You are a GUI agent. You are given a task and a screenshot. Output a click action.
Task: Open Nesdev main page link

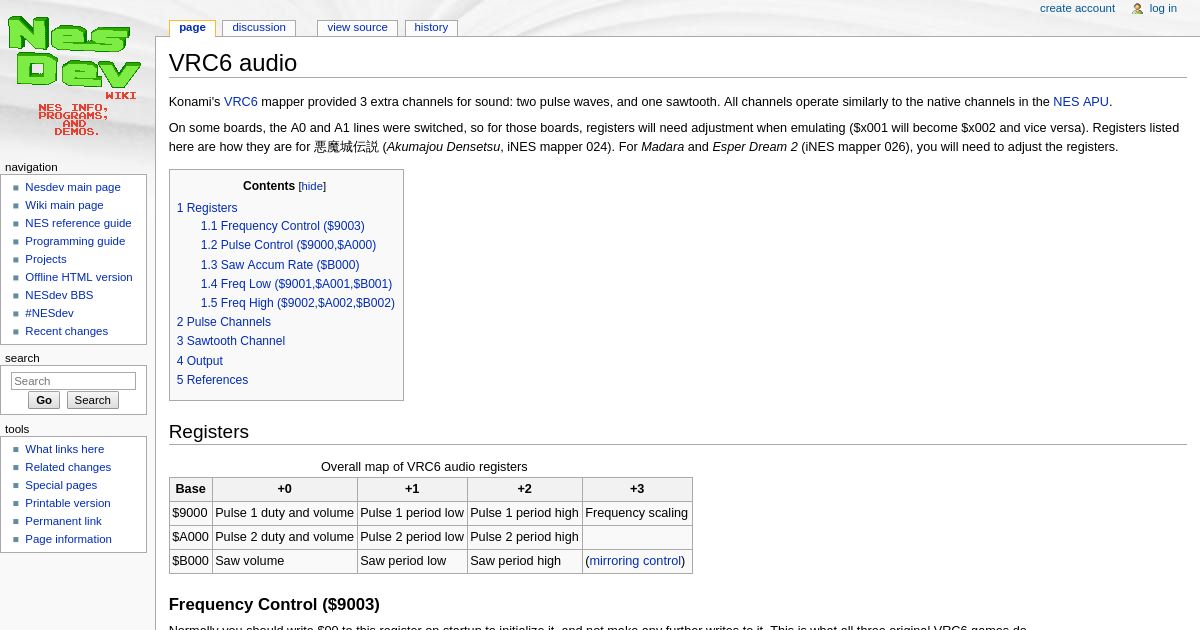pos(73,187)
